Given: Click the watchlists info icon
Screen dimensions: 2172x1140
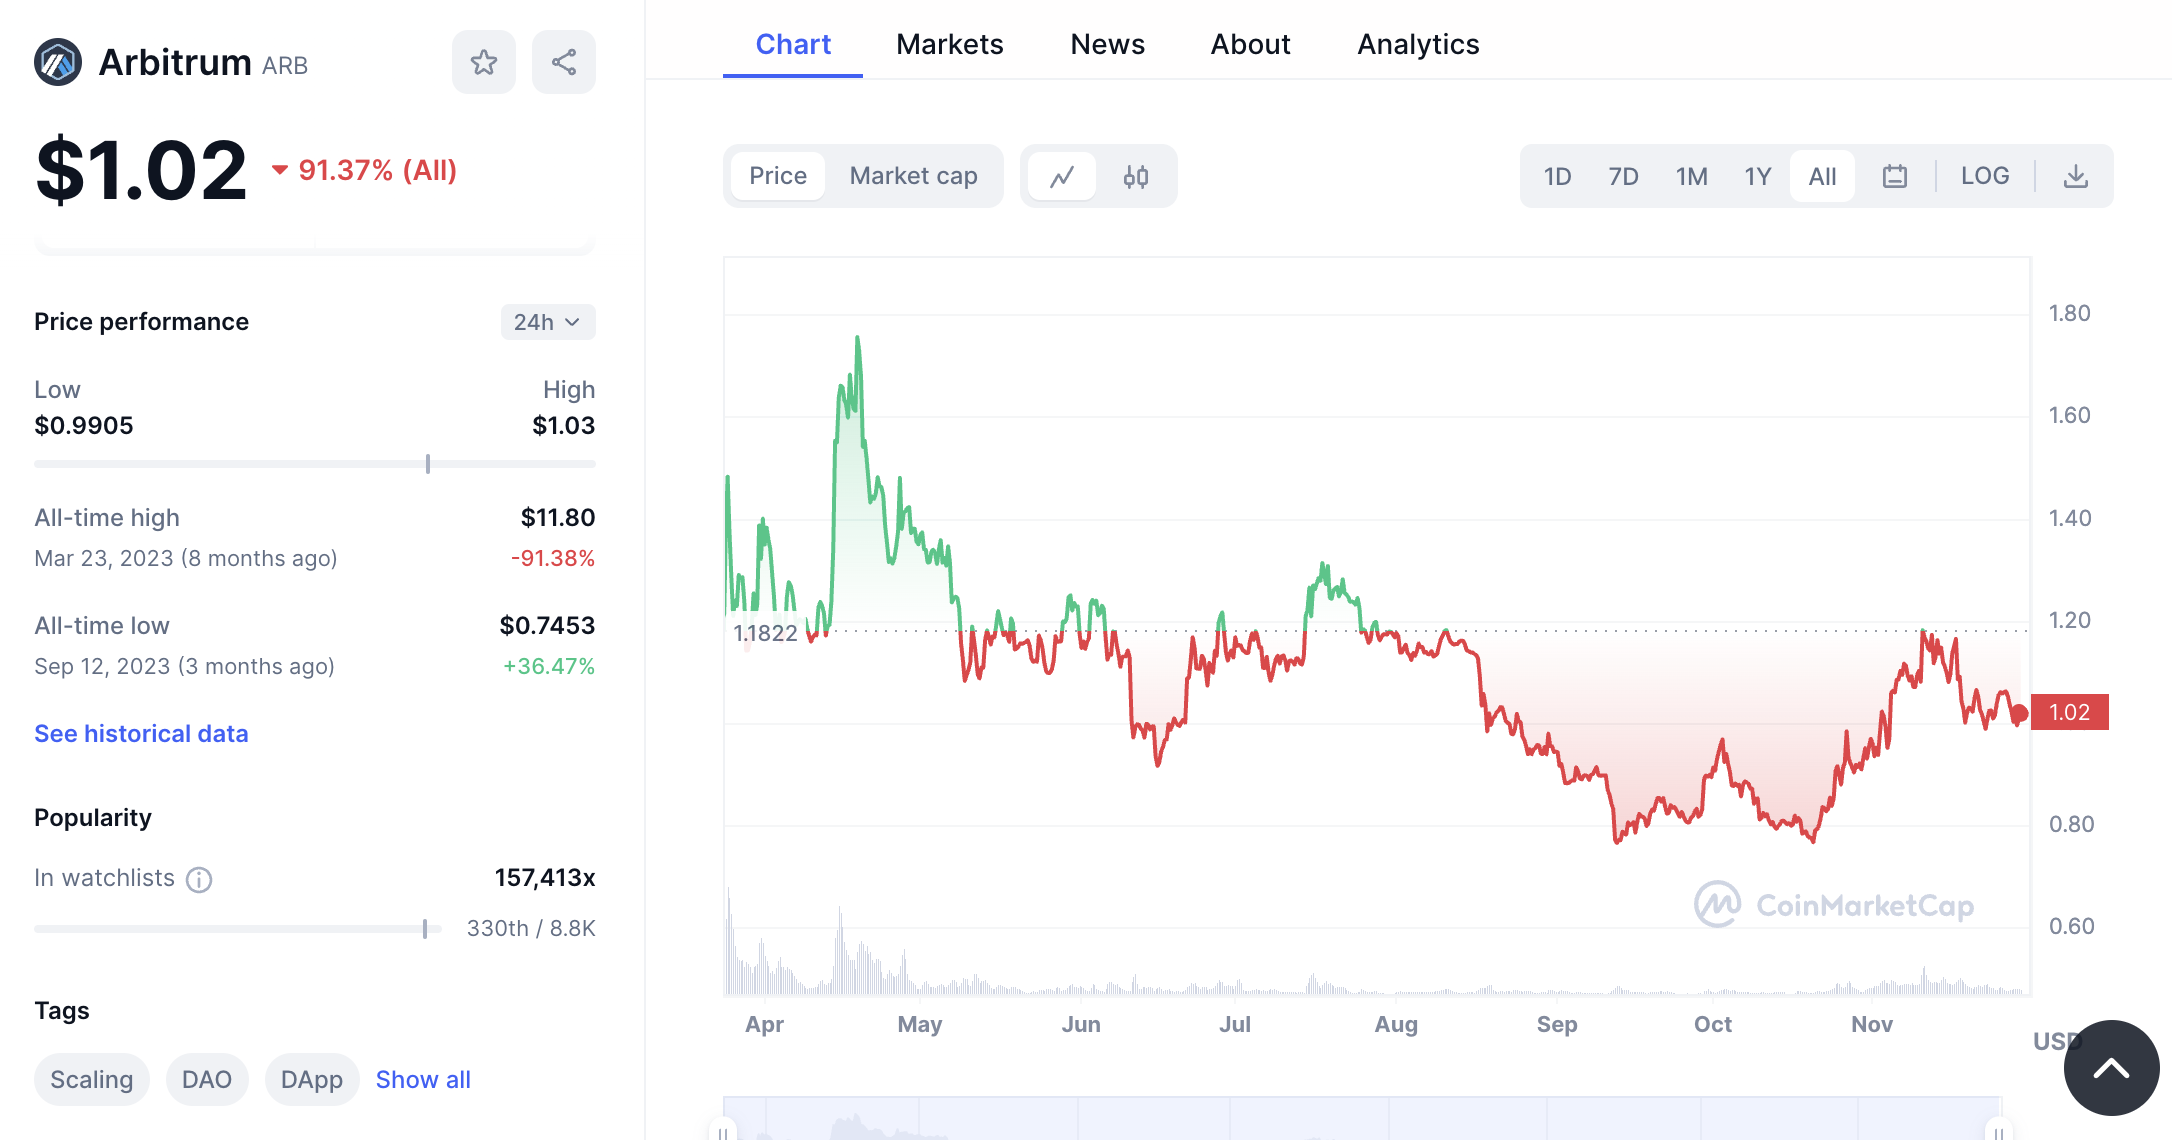Looking at the screenshot, I should coord(199,879).
